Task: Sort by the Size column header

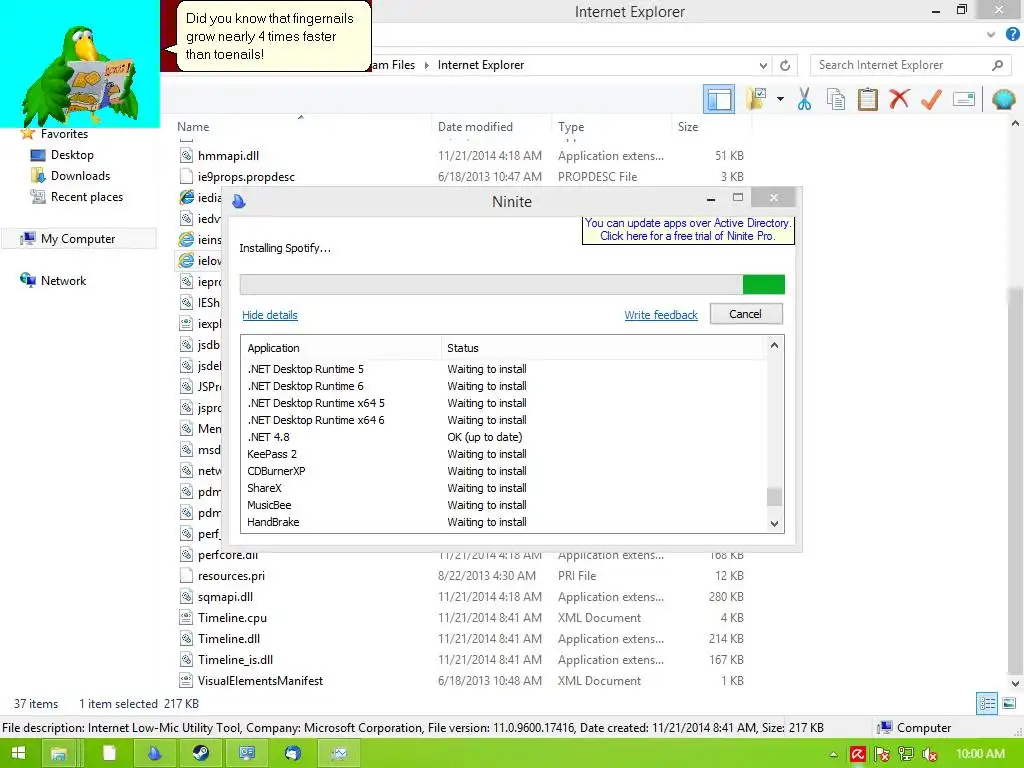Action: pyautogui.click(x=688, y=127)
